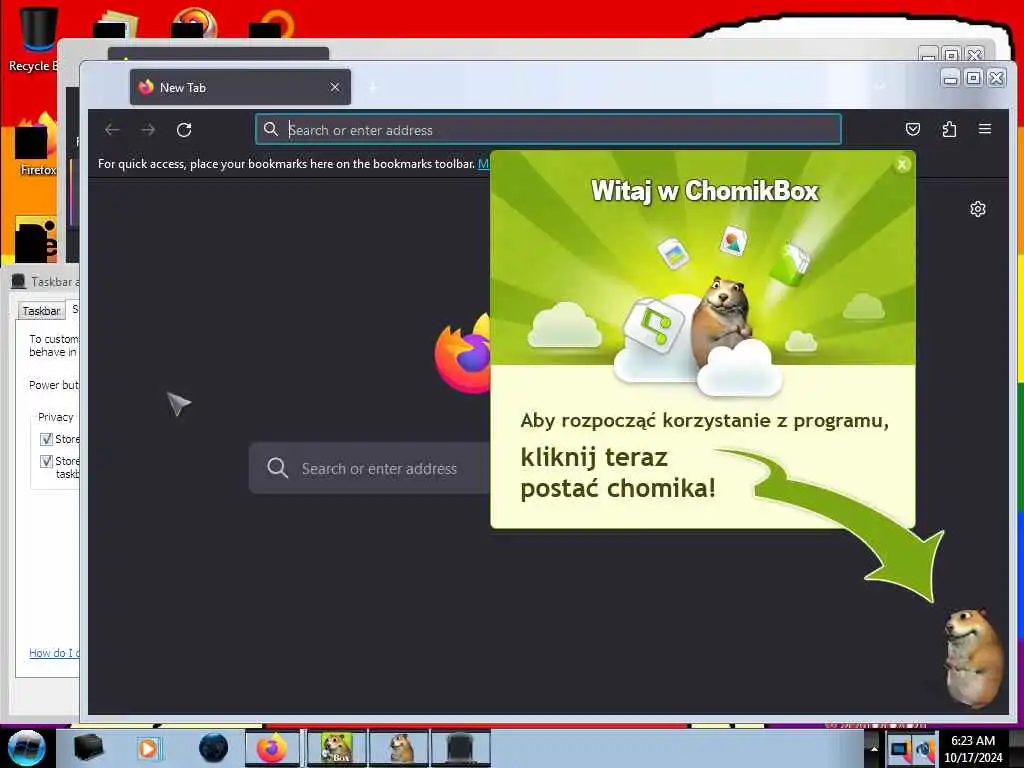The image size is (1024, 768).
Task: Show hidden tray icons arrow
Action: click(874, 748)
